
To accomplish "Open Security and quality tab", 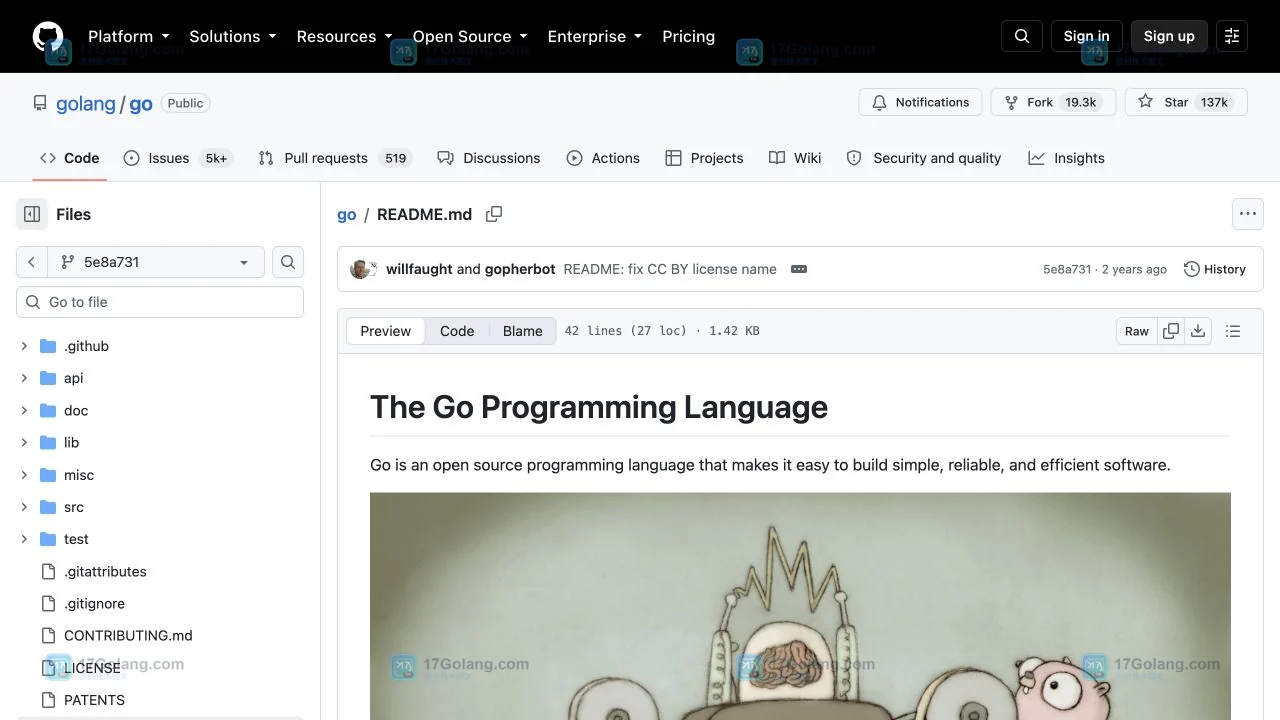I will [x=923, y=158].
